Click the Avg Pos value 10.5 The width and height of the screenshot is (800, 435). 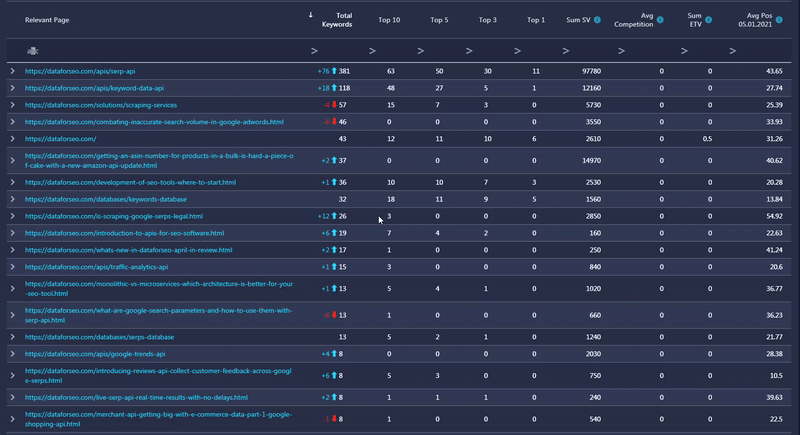776,375
